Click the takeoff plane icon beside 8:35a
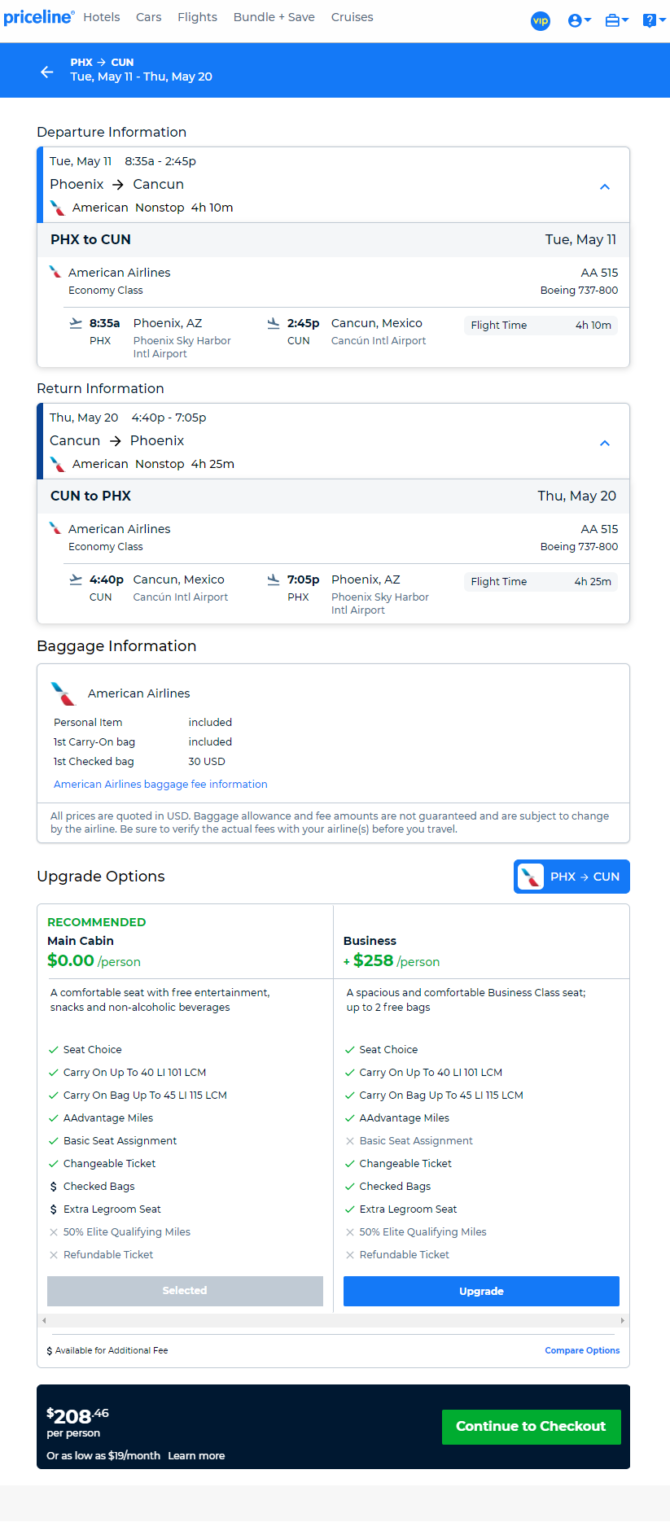 [76, 323]
